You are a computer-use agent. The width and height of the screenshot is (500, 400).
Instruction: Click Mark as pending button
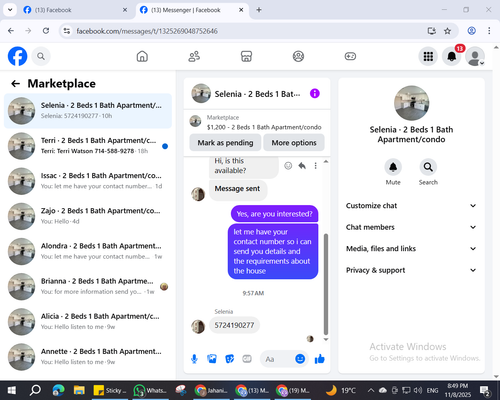point(225,143)
